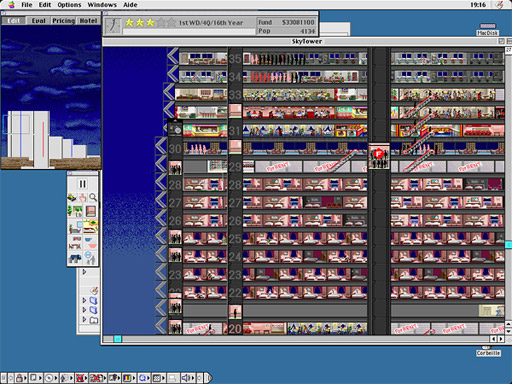Image resolution: width=512 pixels, height=384 pixels.
Task: Open the Apple menu
Action: pyautogui.click(x=11, y=5)
